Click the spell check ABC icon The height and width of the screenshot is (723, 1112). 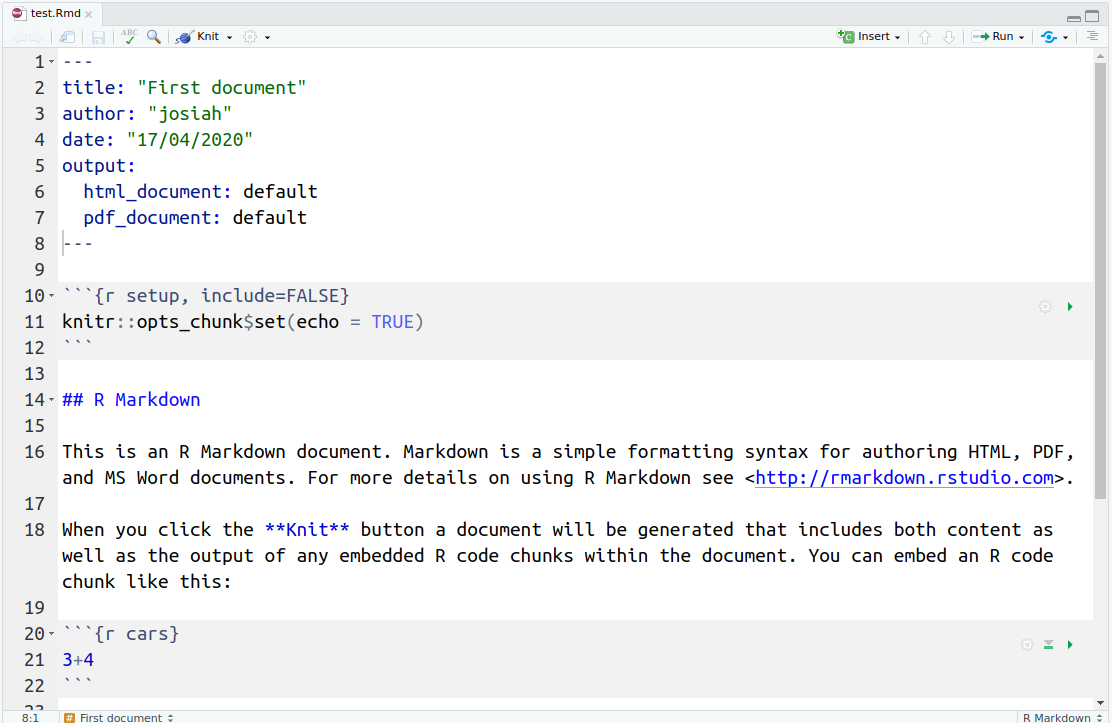point(129,37)
